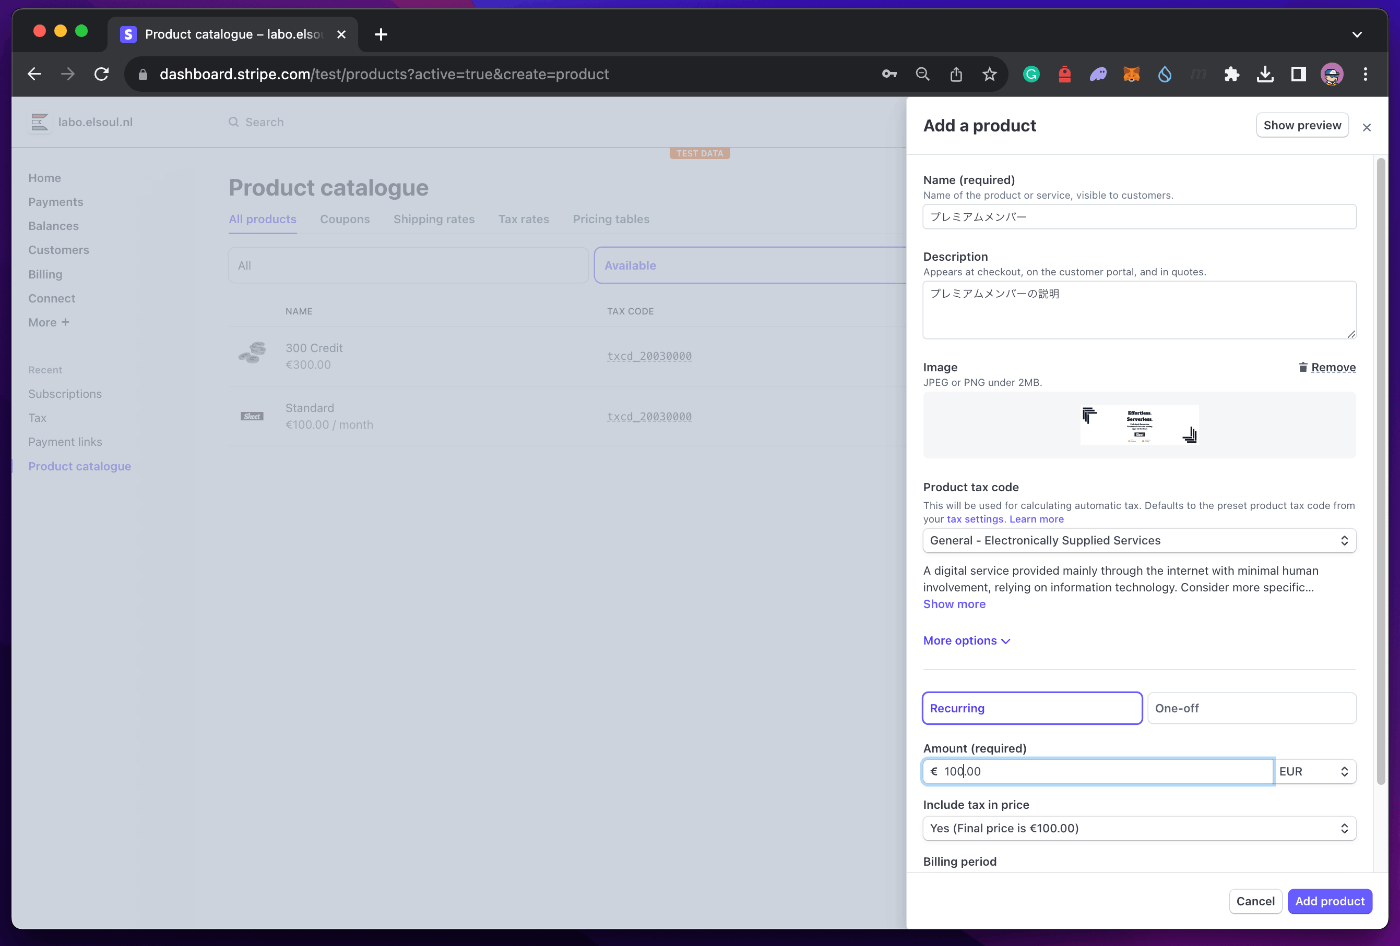Open the Product tax code dropdown

[x=1139, y=540]
